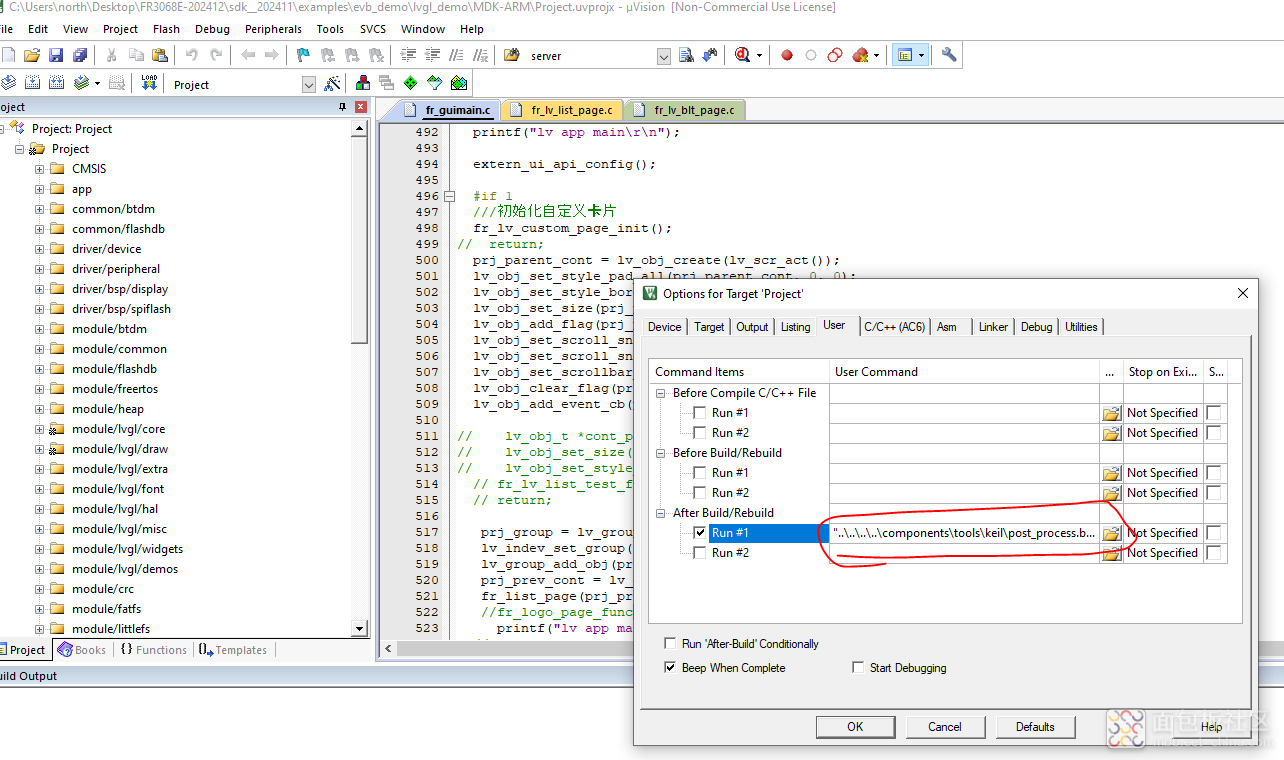Open an existing file with the folder icon
The height and width of the screenshot is (760, 1284).
(x=31, y=55)
